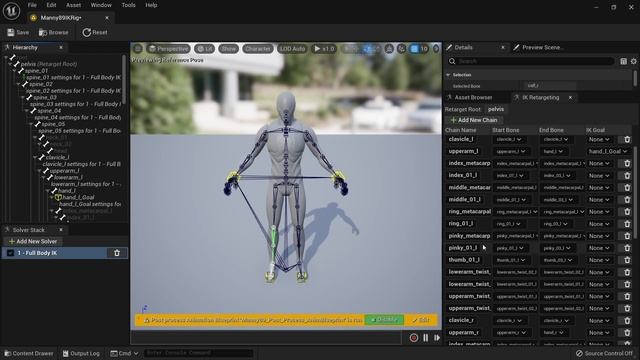Open the Cmd console type dropdown
640x360 pixels.
point(124,353)
